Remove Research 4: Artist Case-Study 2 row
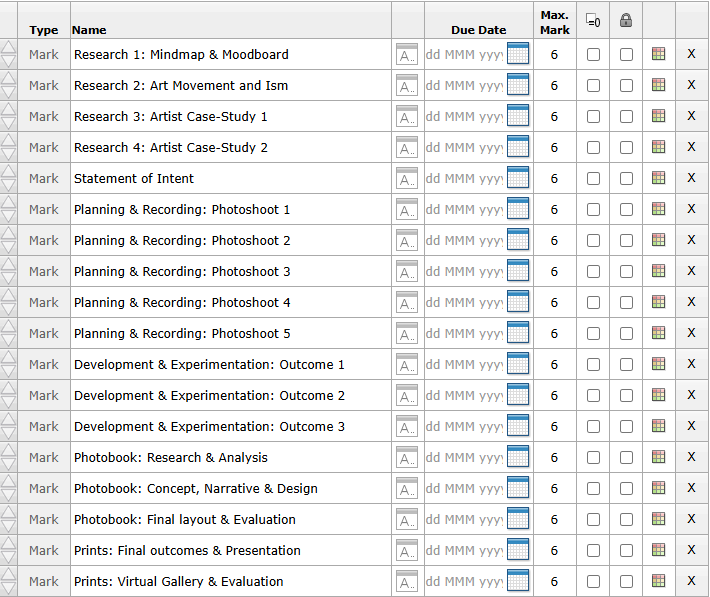Screen dimensions: 710x597 (691, 147)
